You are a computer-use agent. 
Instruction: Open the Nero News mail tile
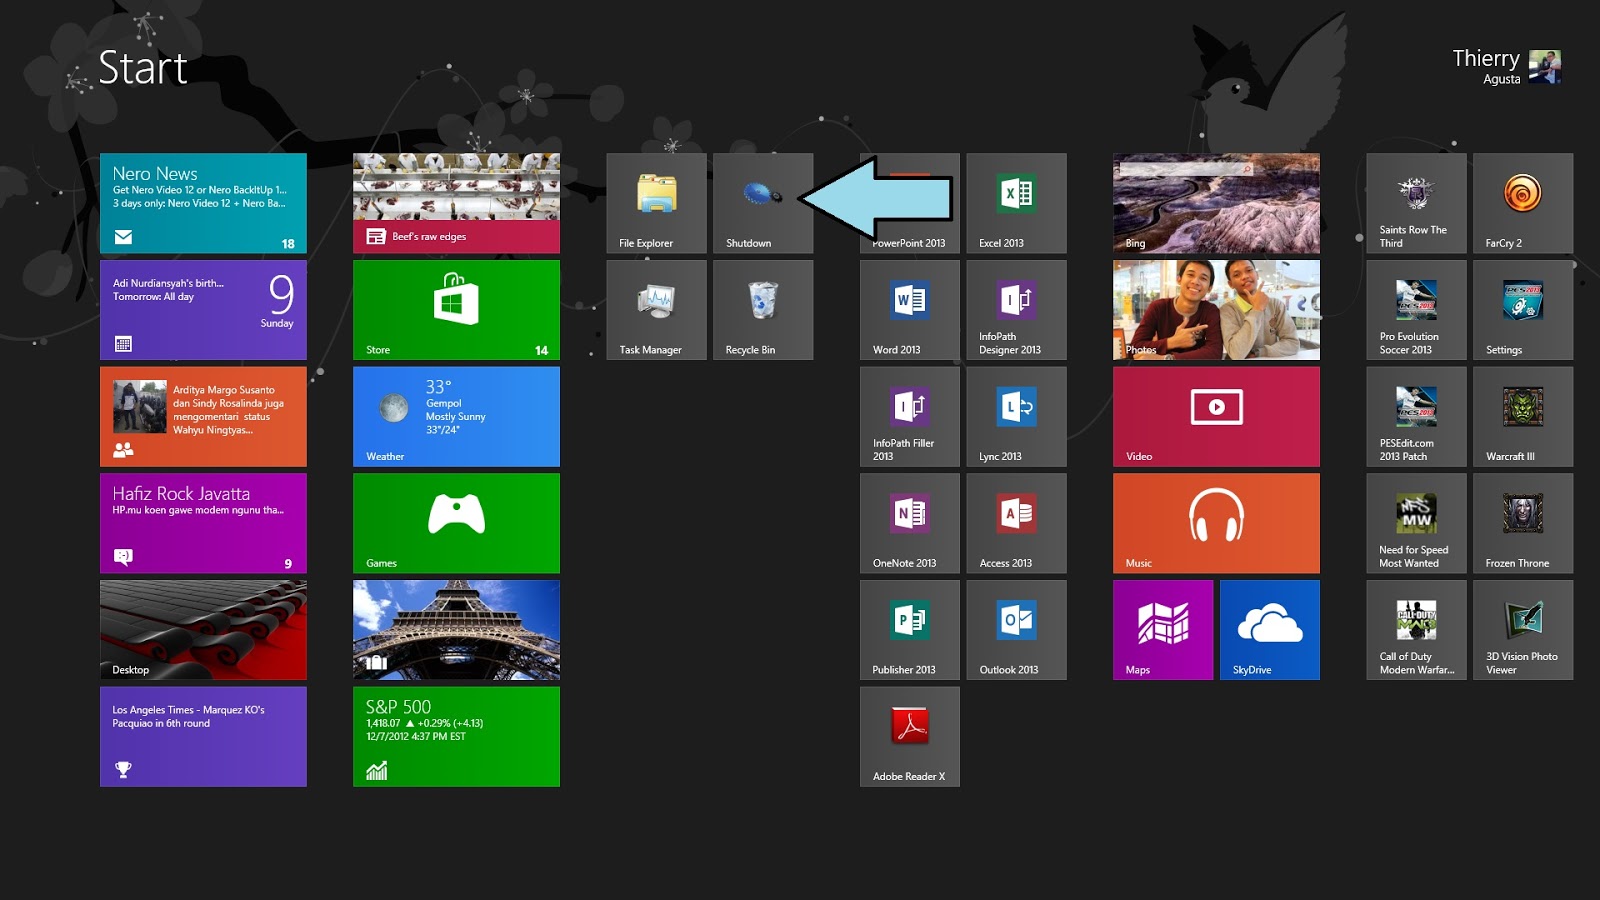(203, 203)
